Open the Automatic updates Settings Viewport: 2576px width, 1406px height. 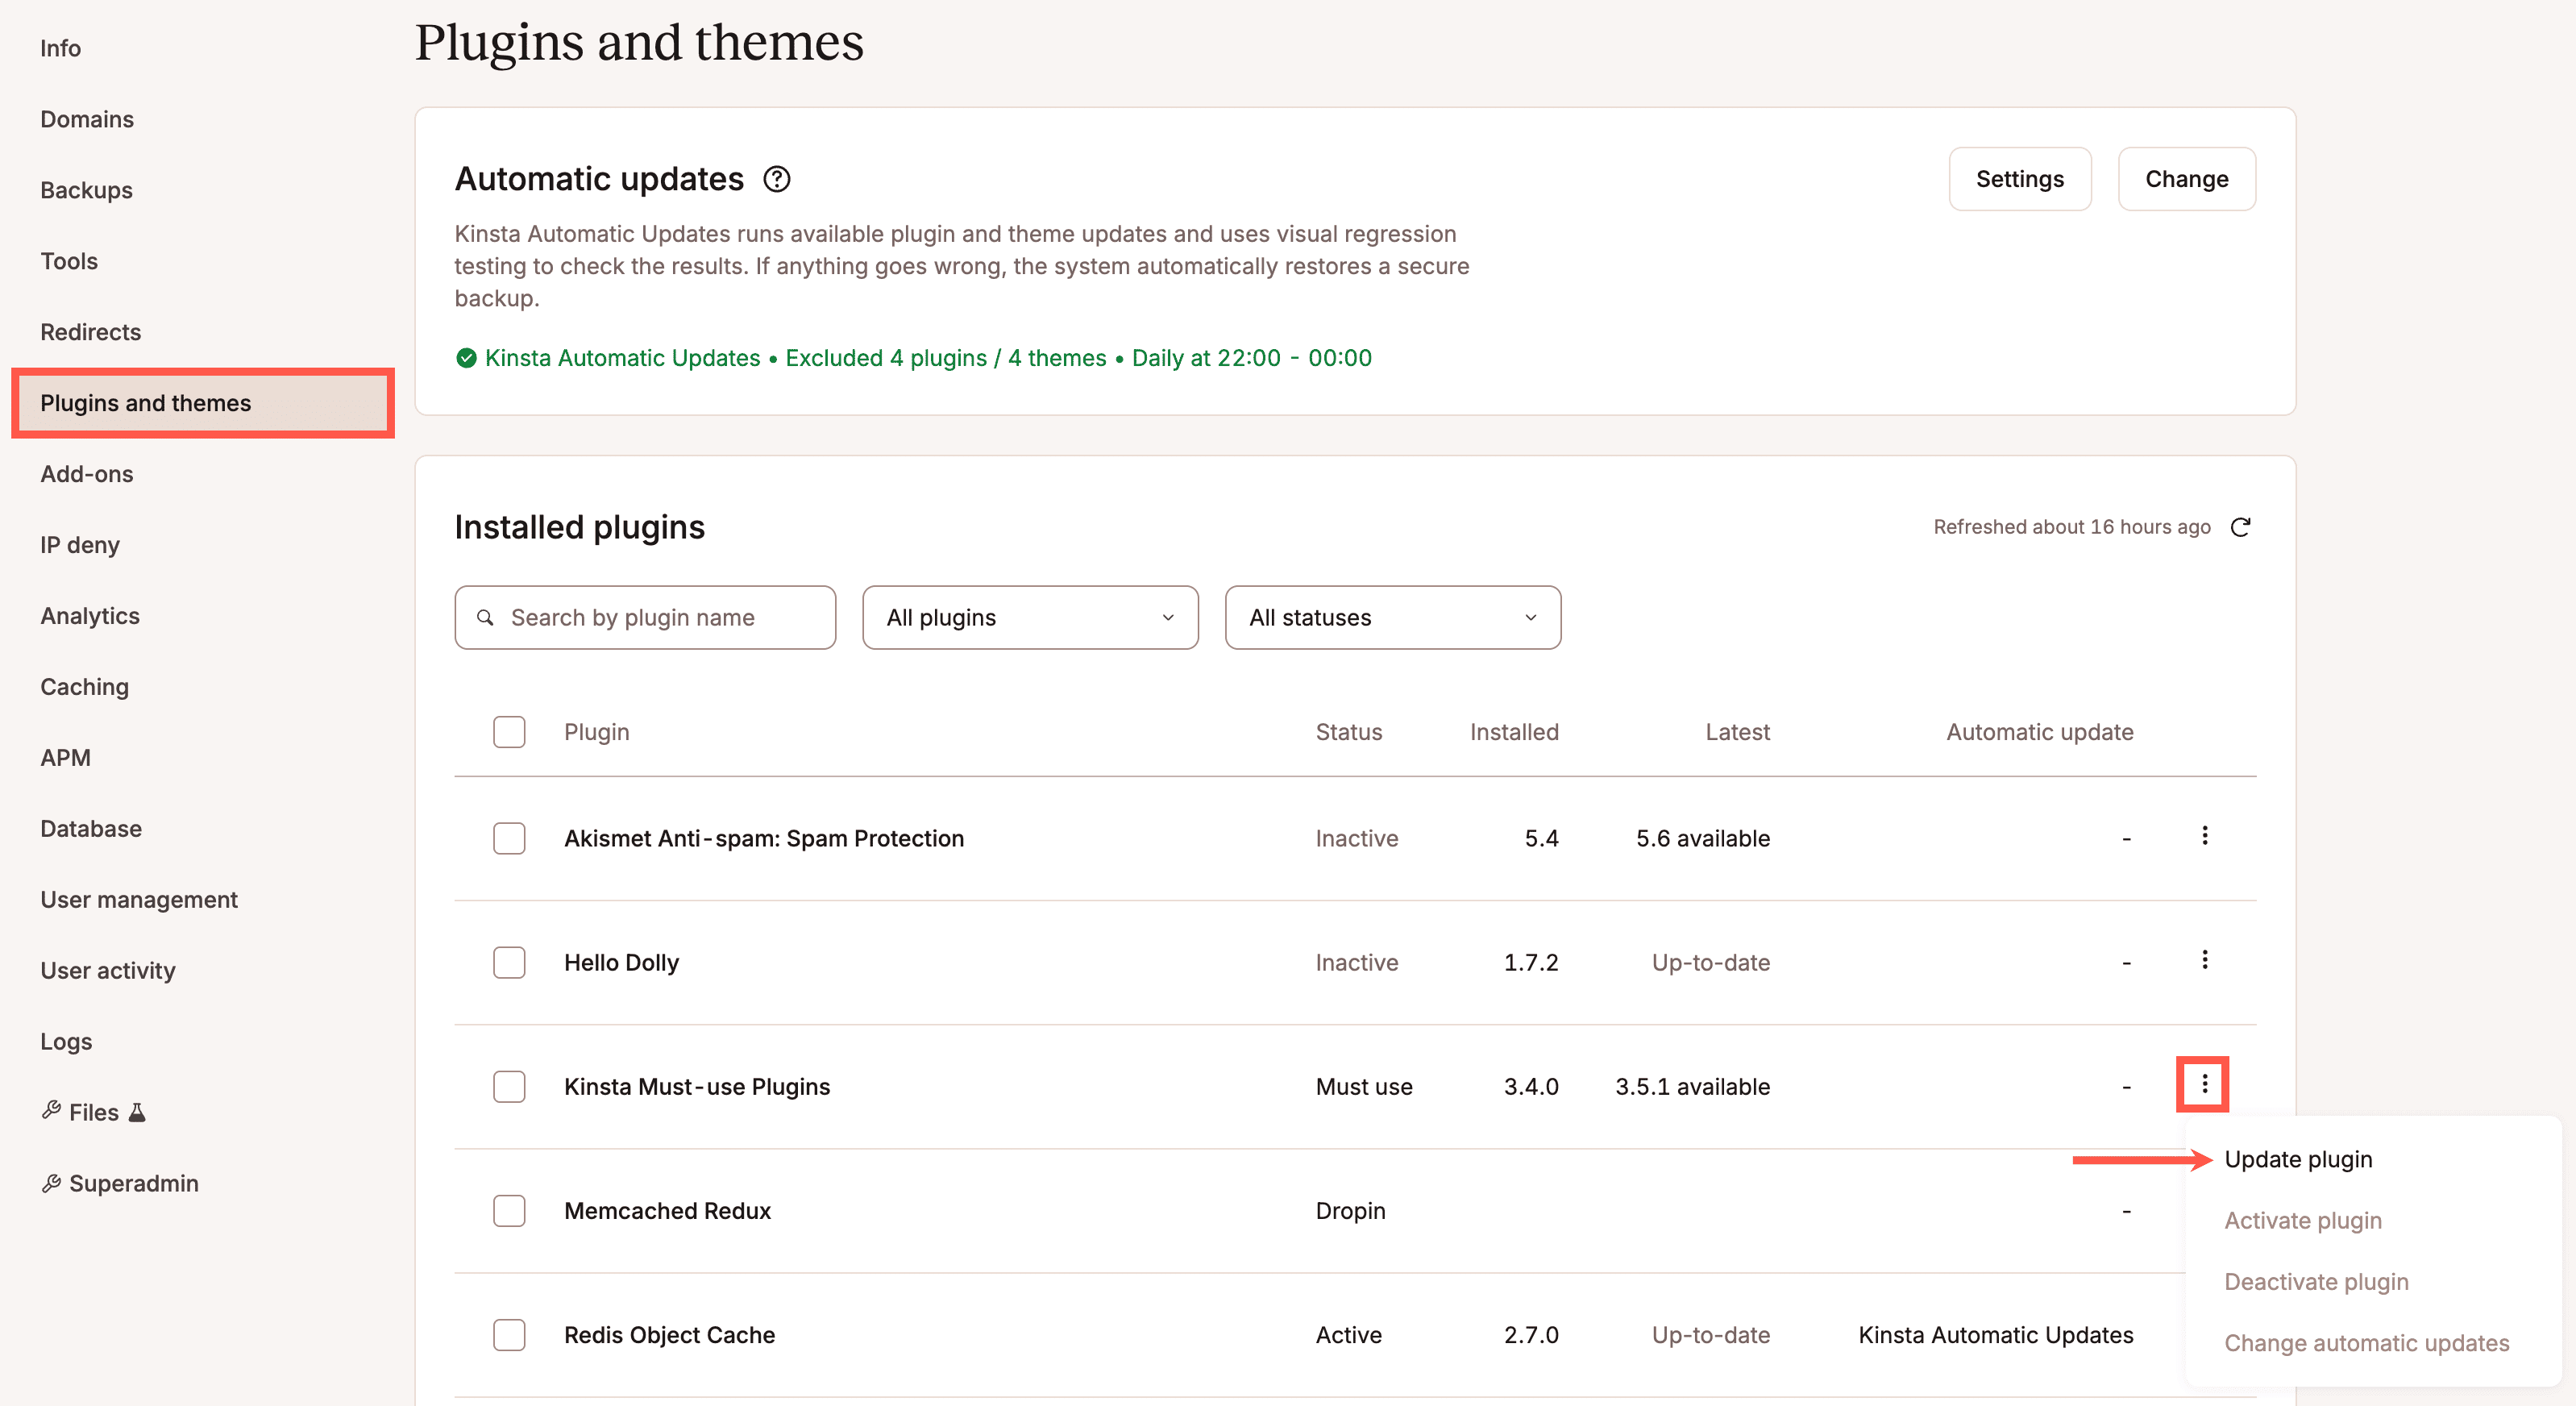tap(2019, 178)
